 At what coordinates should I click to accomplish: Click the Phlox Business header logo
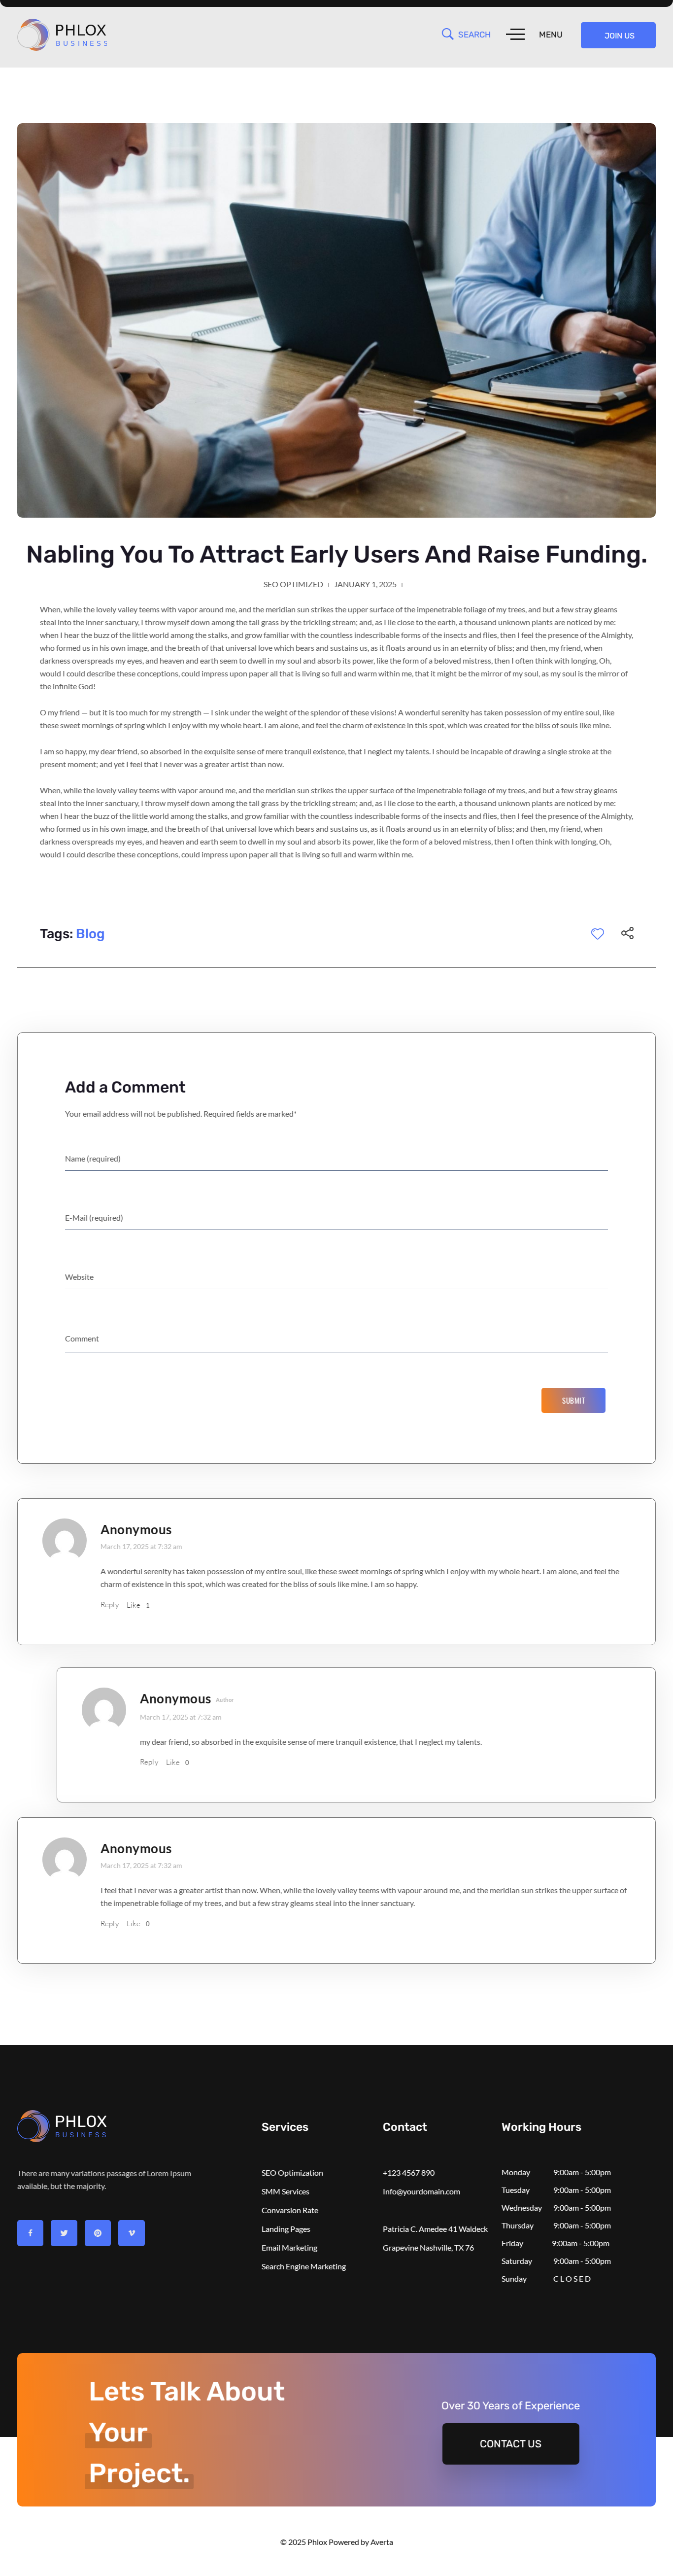click(x=63, y=35)
